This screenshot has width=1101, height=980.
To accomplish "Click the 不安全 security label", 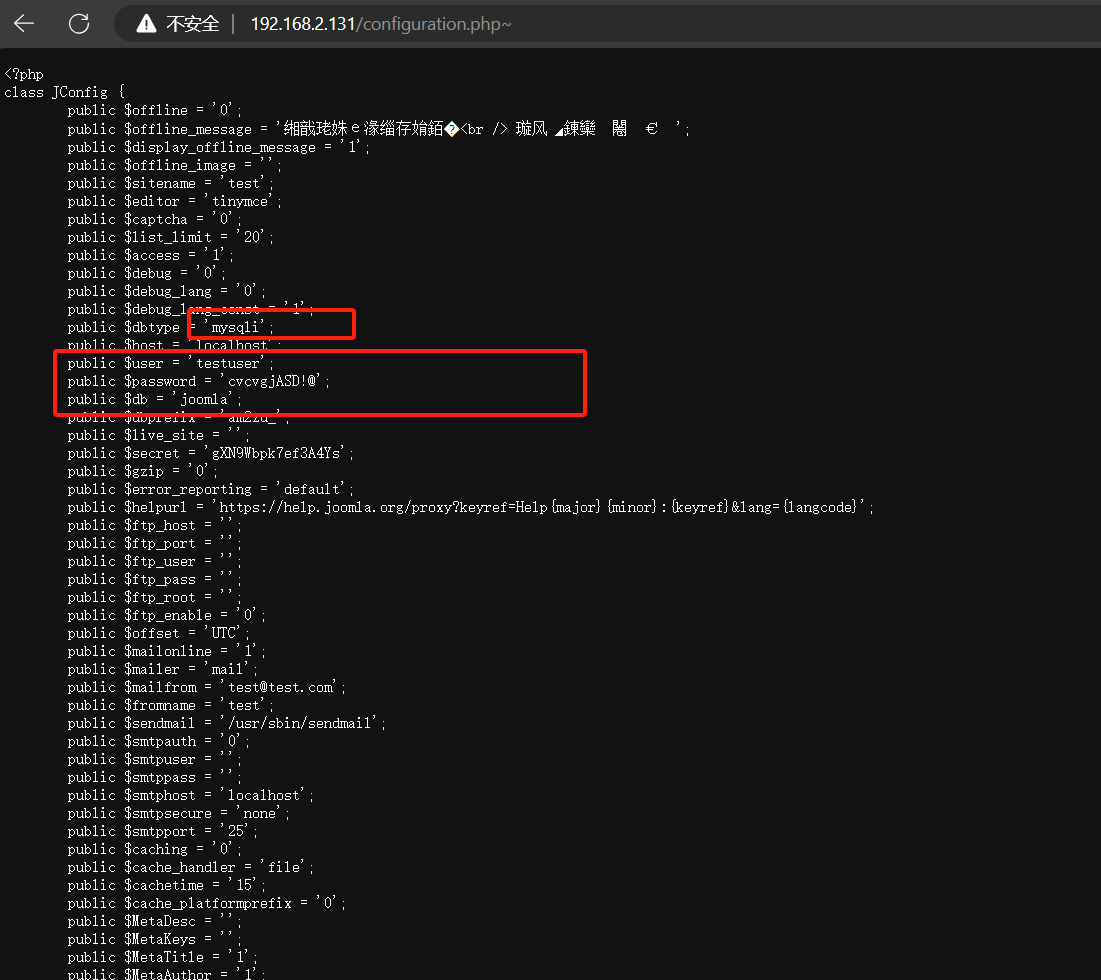I will pyautogui.click(x=192, y=24).
